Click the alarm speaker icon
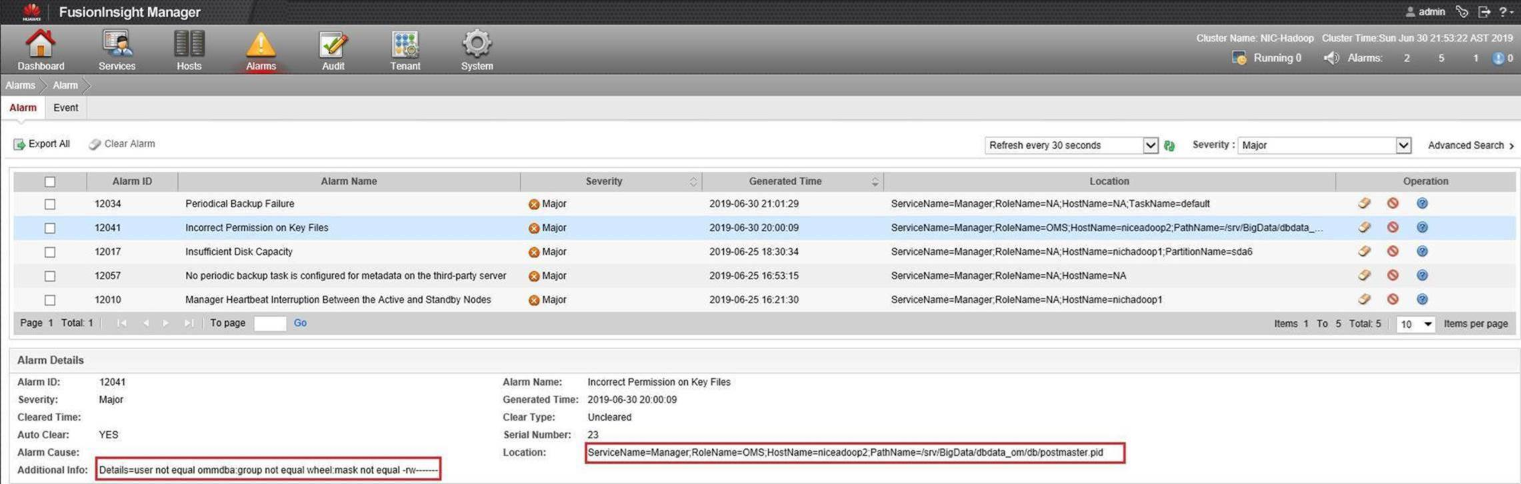This screenshot has height=484, width=1521. pos(1331,58)
